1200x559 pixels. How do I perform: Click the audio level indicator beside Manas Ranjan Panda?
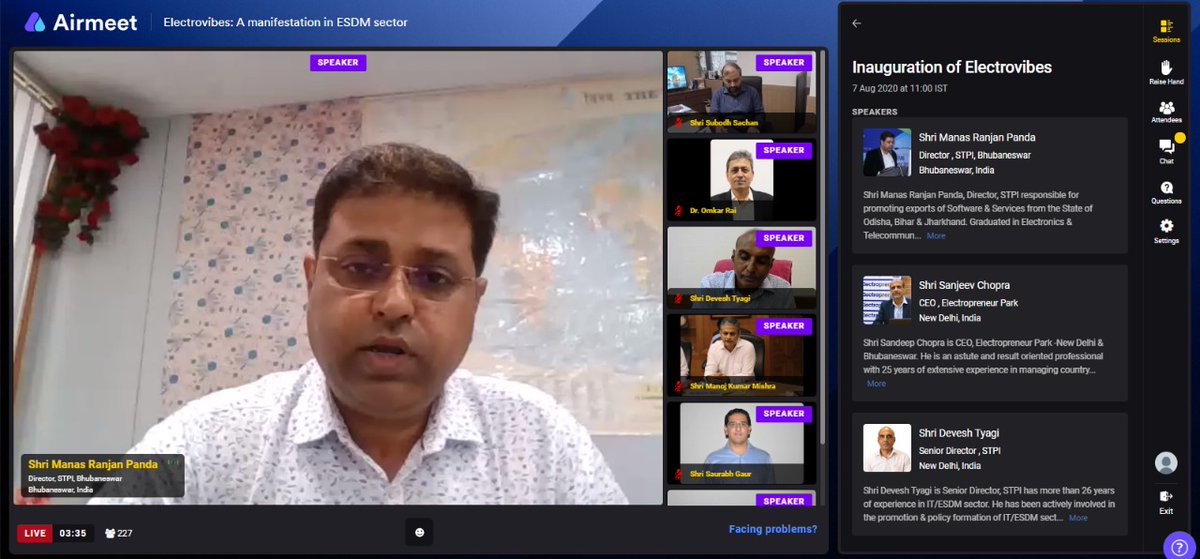(x=173, y=463)
